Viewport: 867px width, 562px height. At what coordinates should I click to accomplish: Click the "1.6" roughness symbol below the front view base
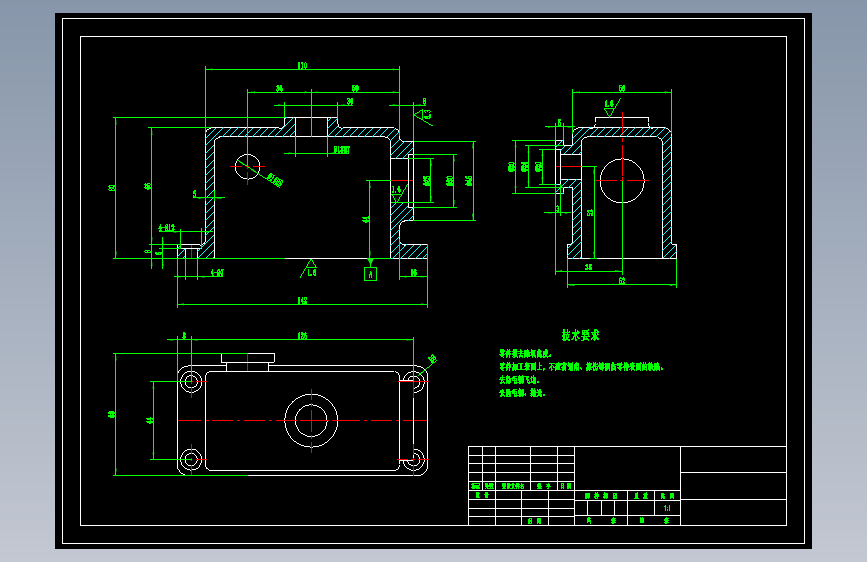(309, 269)
